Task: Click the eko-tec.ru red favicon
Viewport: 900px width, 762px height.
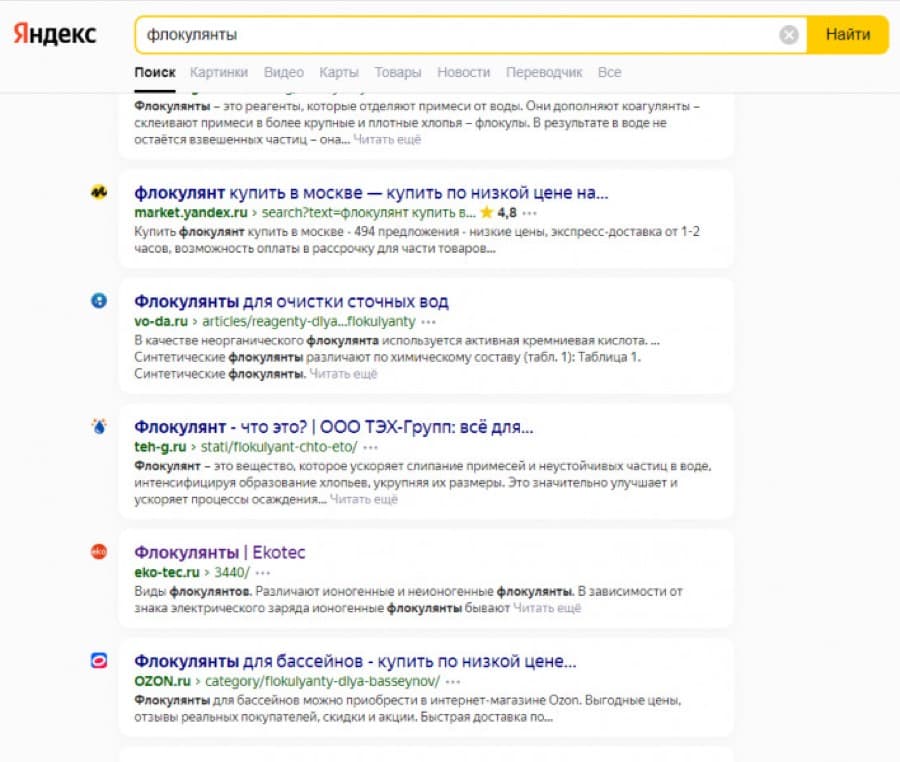Action: click(x=99, y=552)
